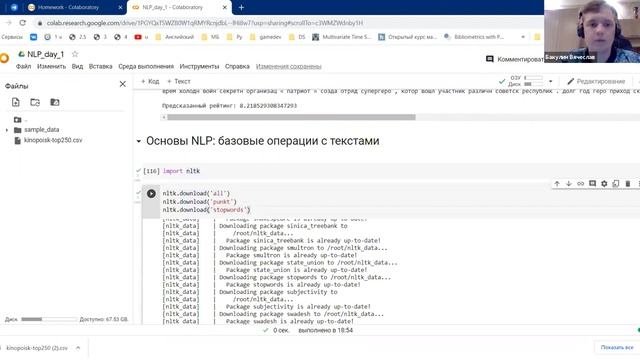
Task: Switch mode via Редактирование button
Action: (596, 81)
